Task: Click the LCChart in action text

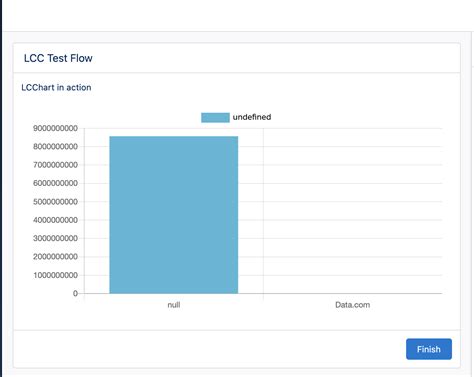Action: click(x=56, y=87)
